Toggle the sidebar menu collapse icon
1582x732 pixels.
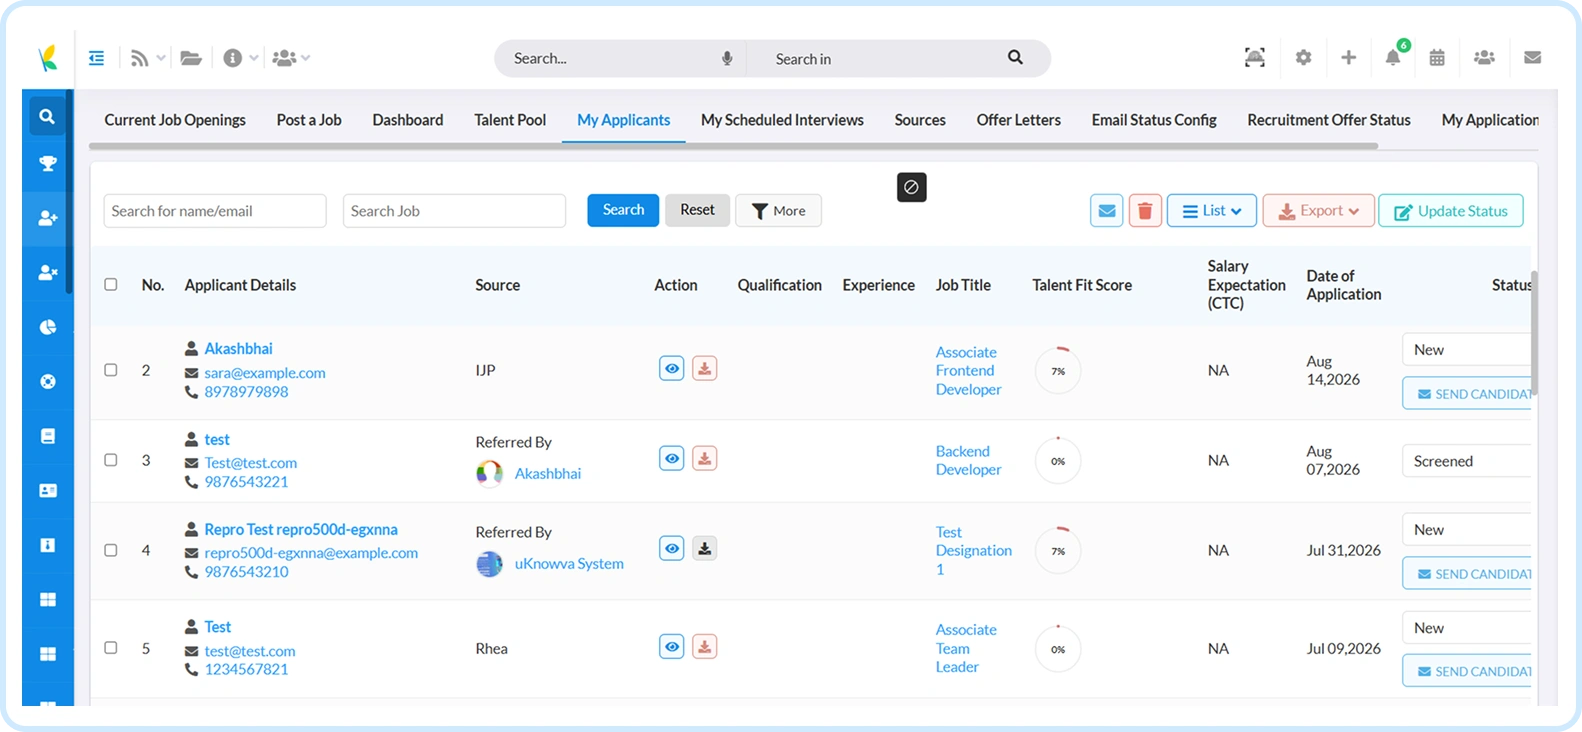(96, 58)
